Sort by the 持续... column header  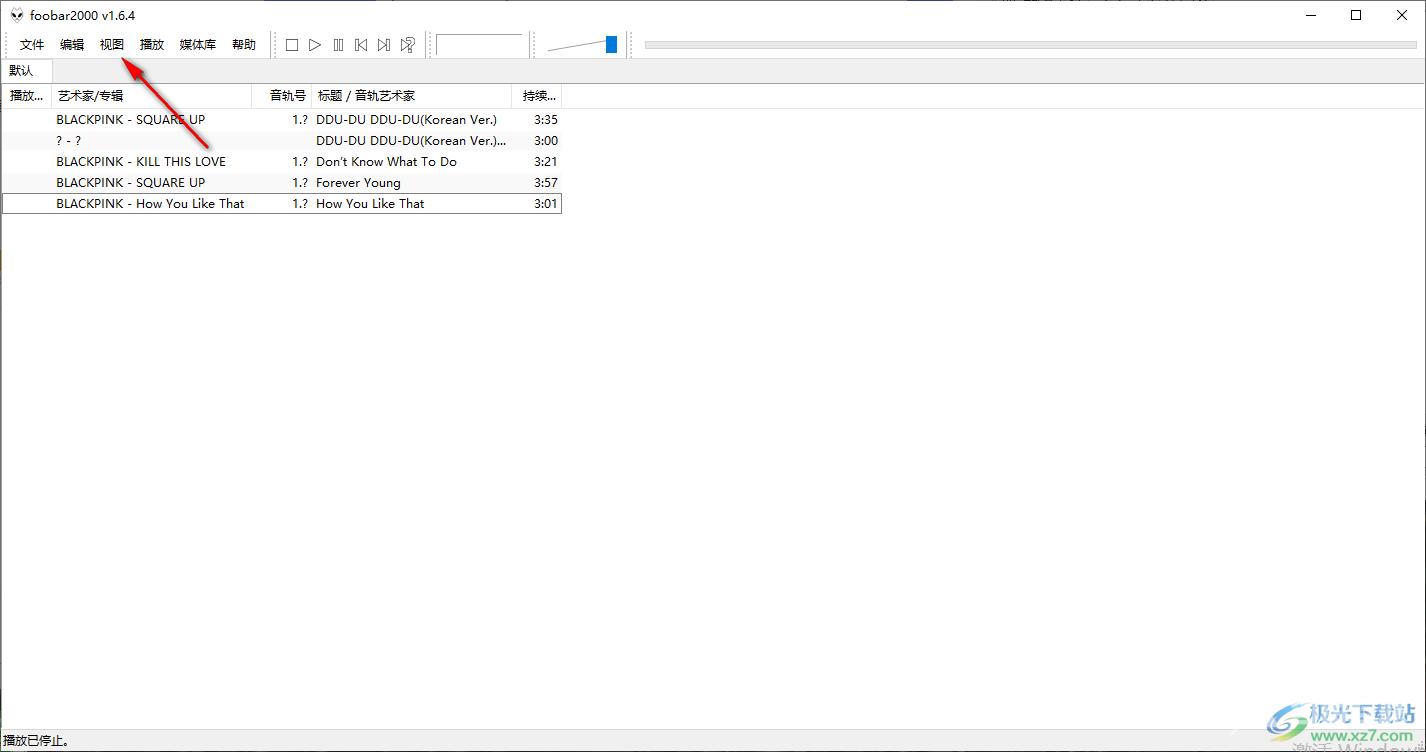click(x=537, y=96)
